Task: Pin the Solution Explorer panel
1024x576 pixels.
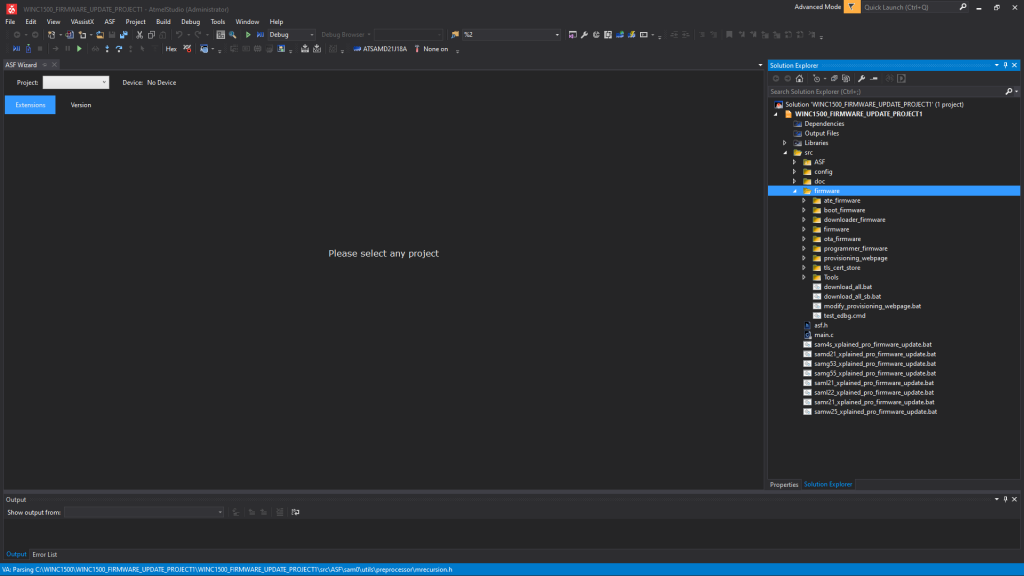Action: (x=1006, y=65)
